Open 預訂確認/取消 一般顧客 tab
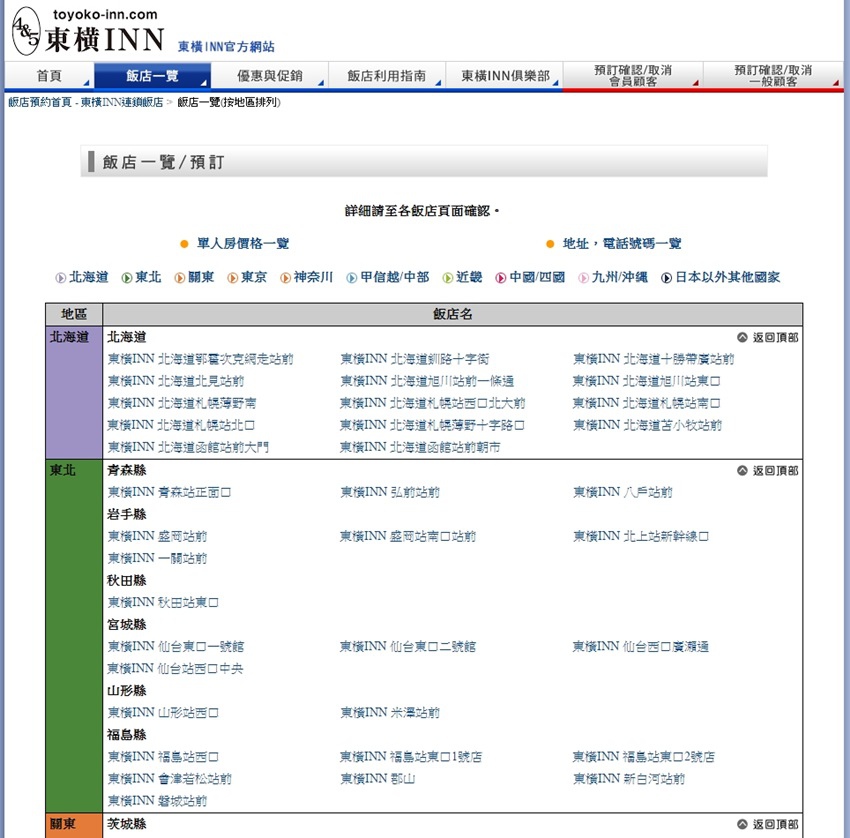 click(773, 75)
